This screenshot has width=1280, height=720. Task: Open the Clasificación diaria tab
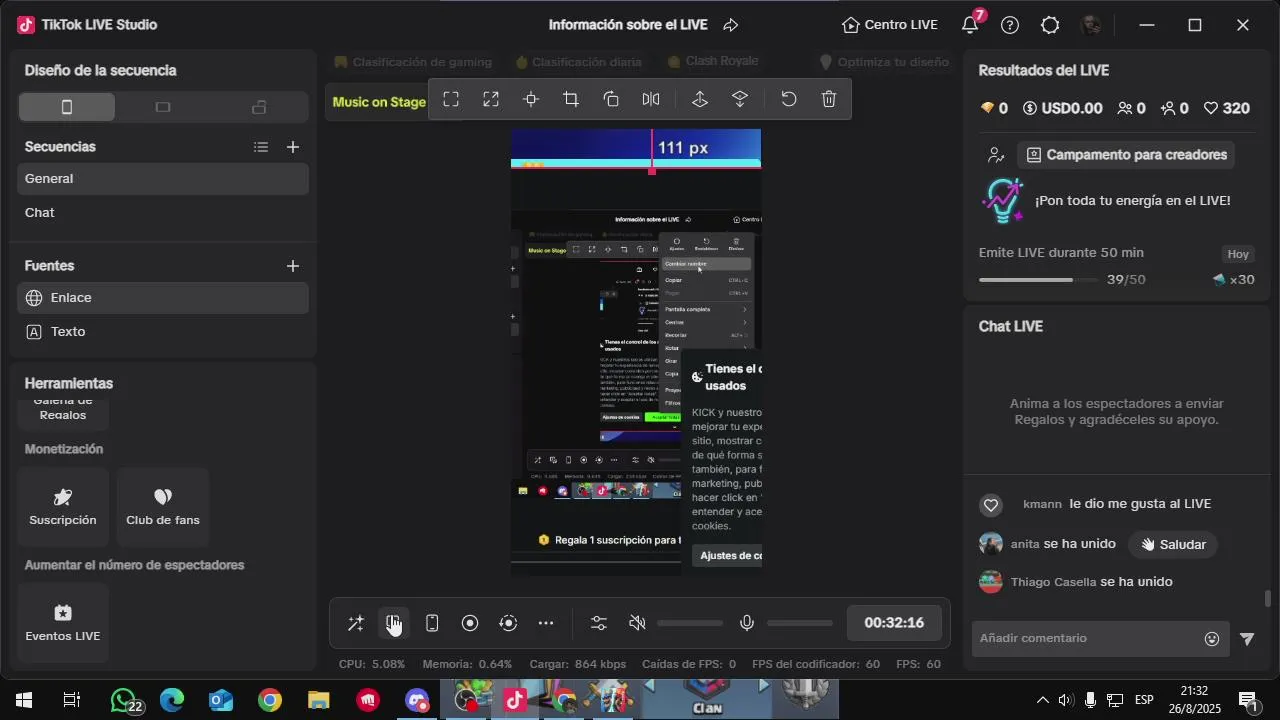point(577,62)
